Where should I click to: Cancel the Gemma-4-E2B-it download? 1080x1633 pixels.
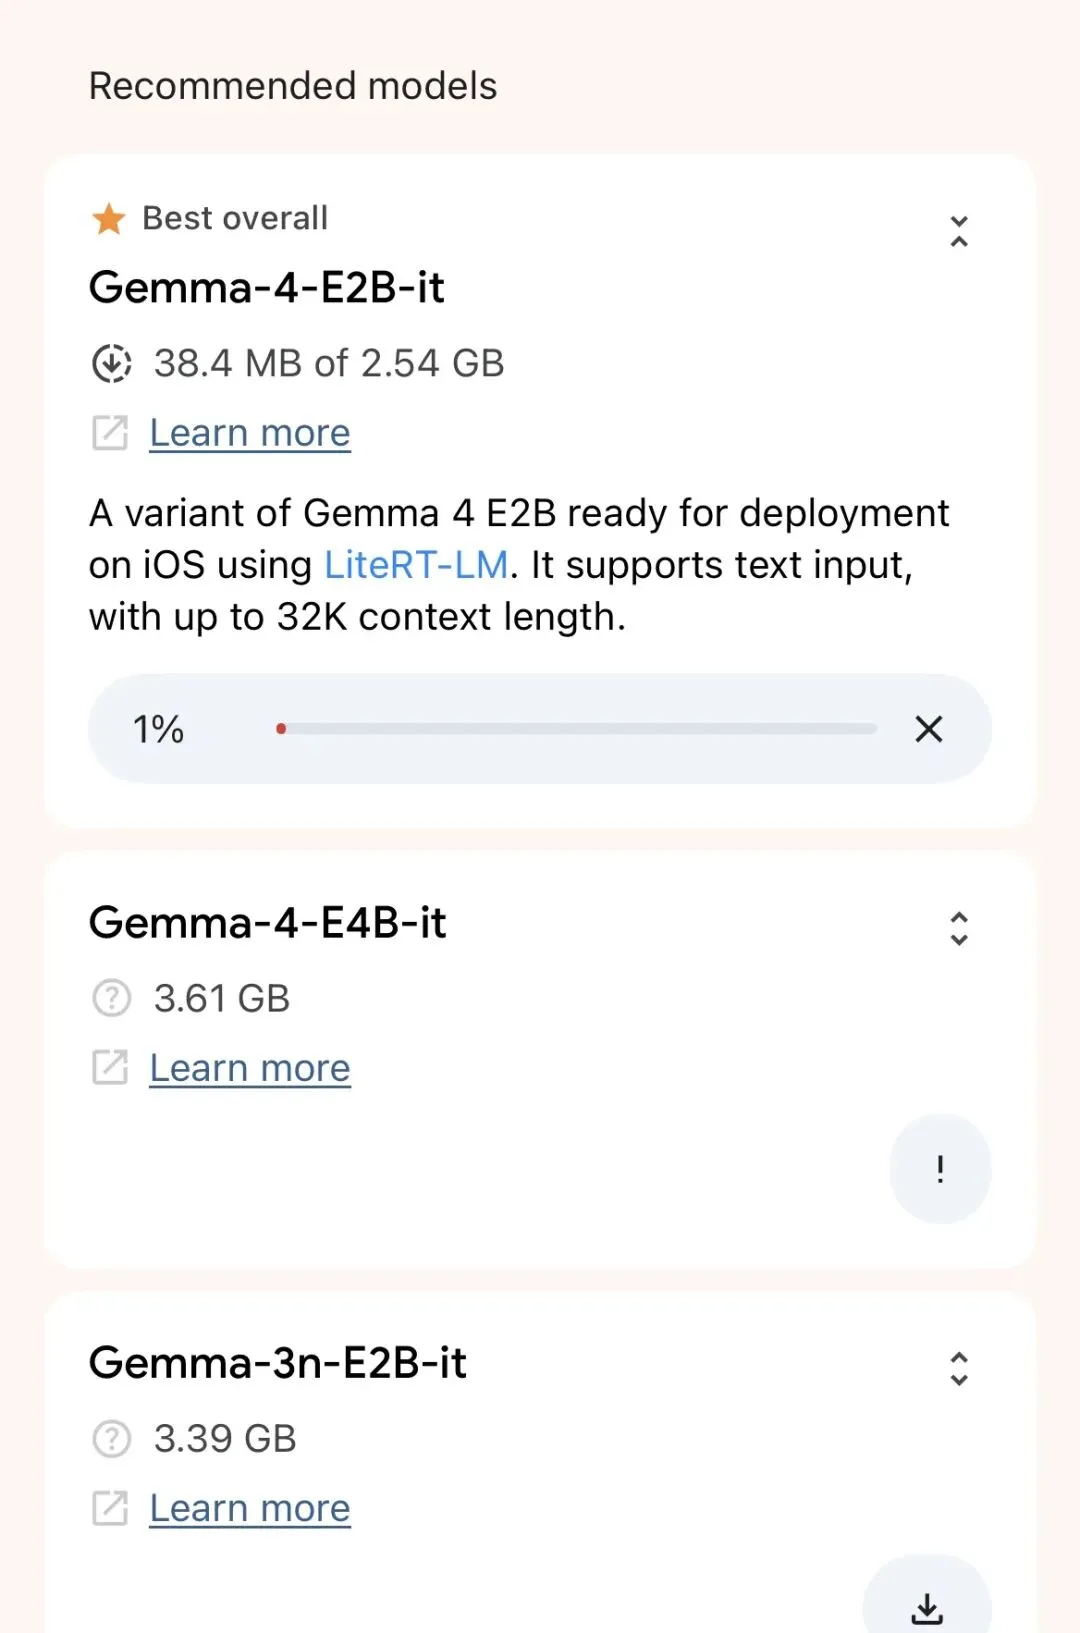pyautogui.click(x=929, y=729)
